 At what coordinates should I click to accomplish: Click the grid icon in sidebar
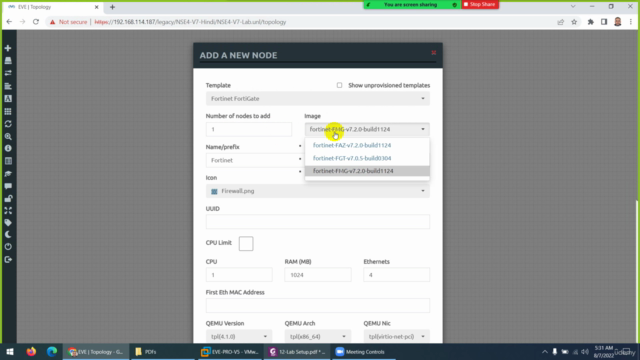click(x=8, y=111)
